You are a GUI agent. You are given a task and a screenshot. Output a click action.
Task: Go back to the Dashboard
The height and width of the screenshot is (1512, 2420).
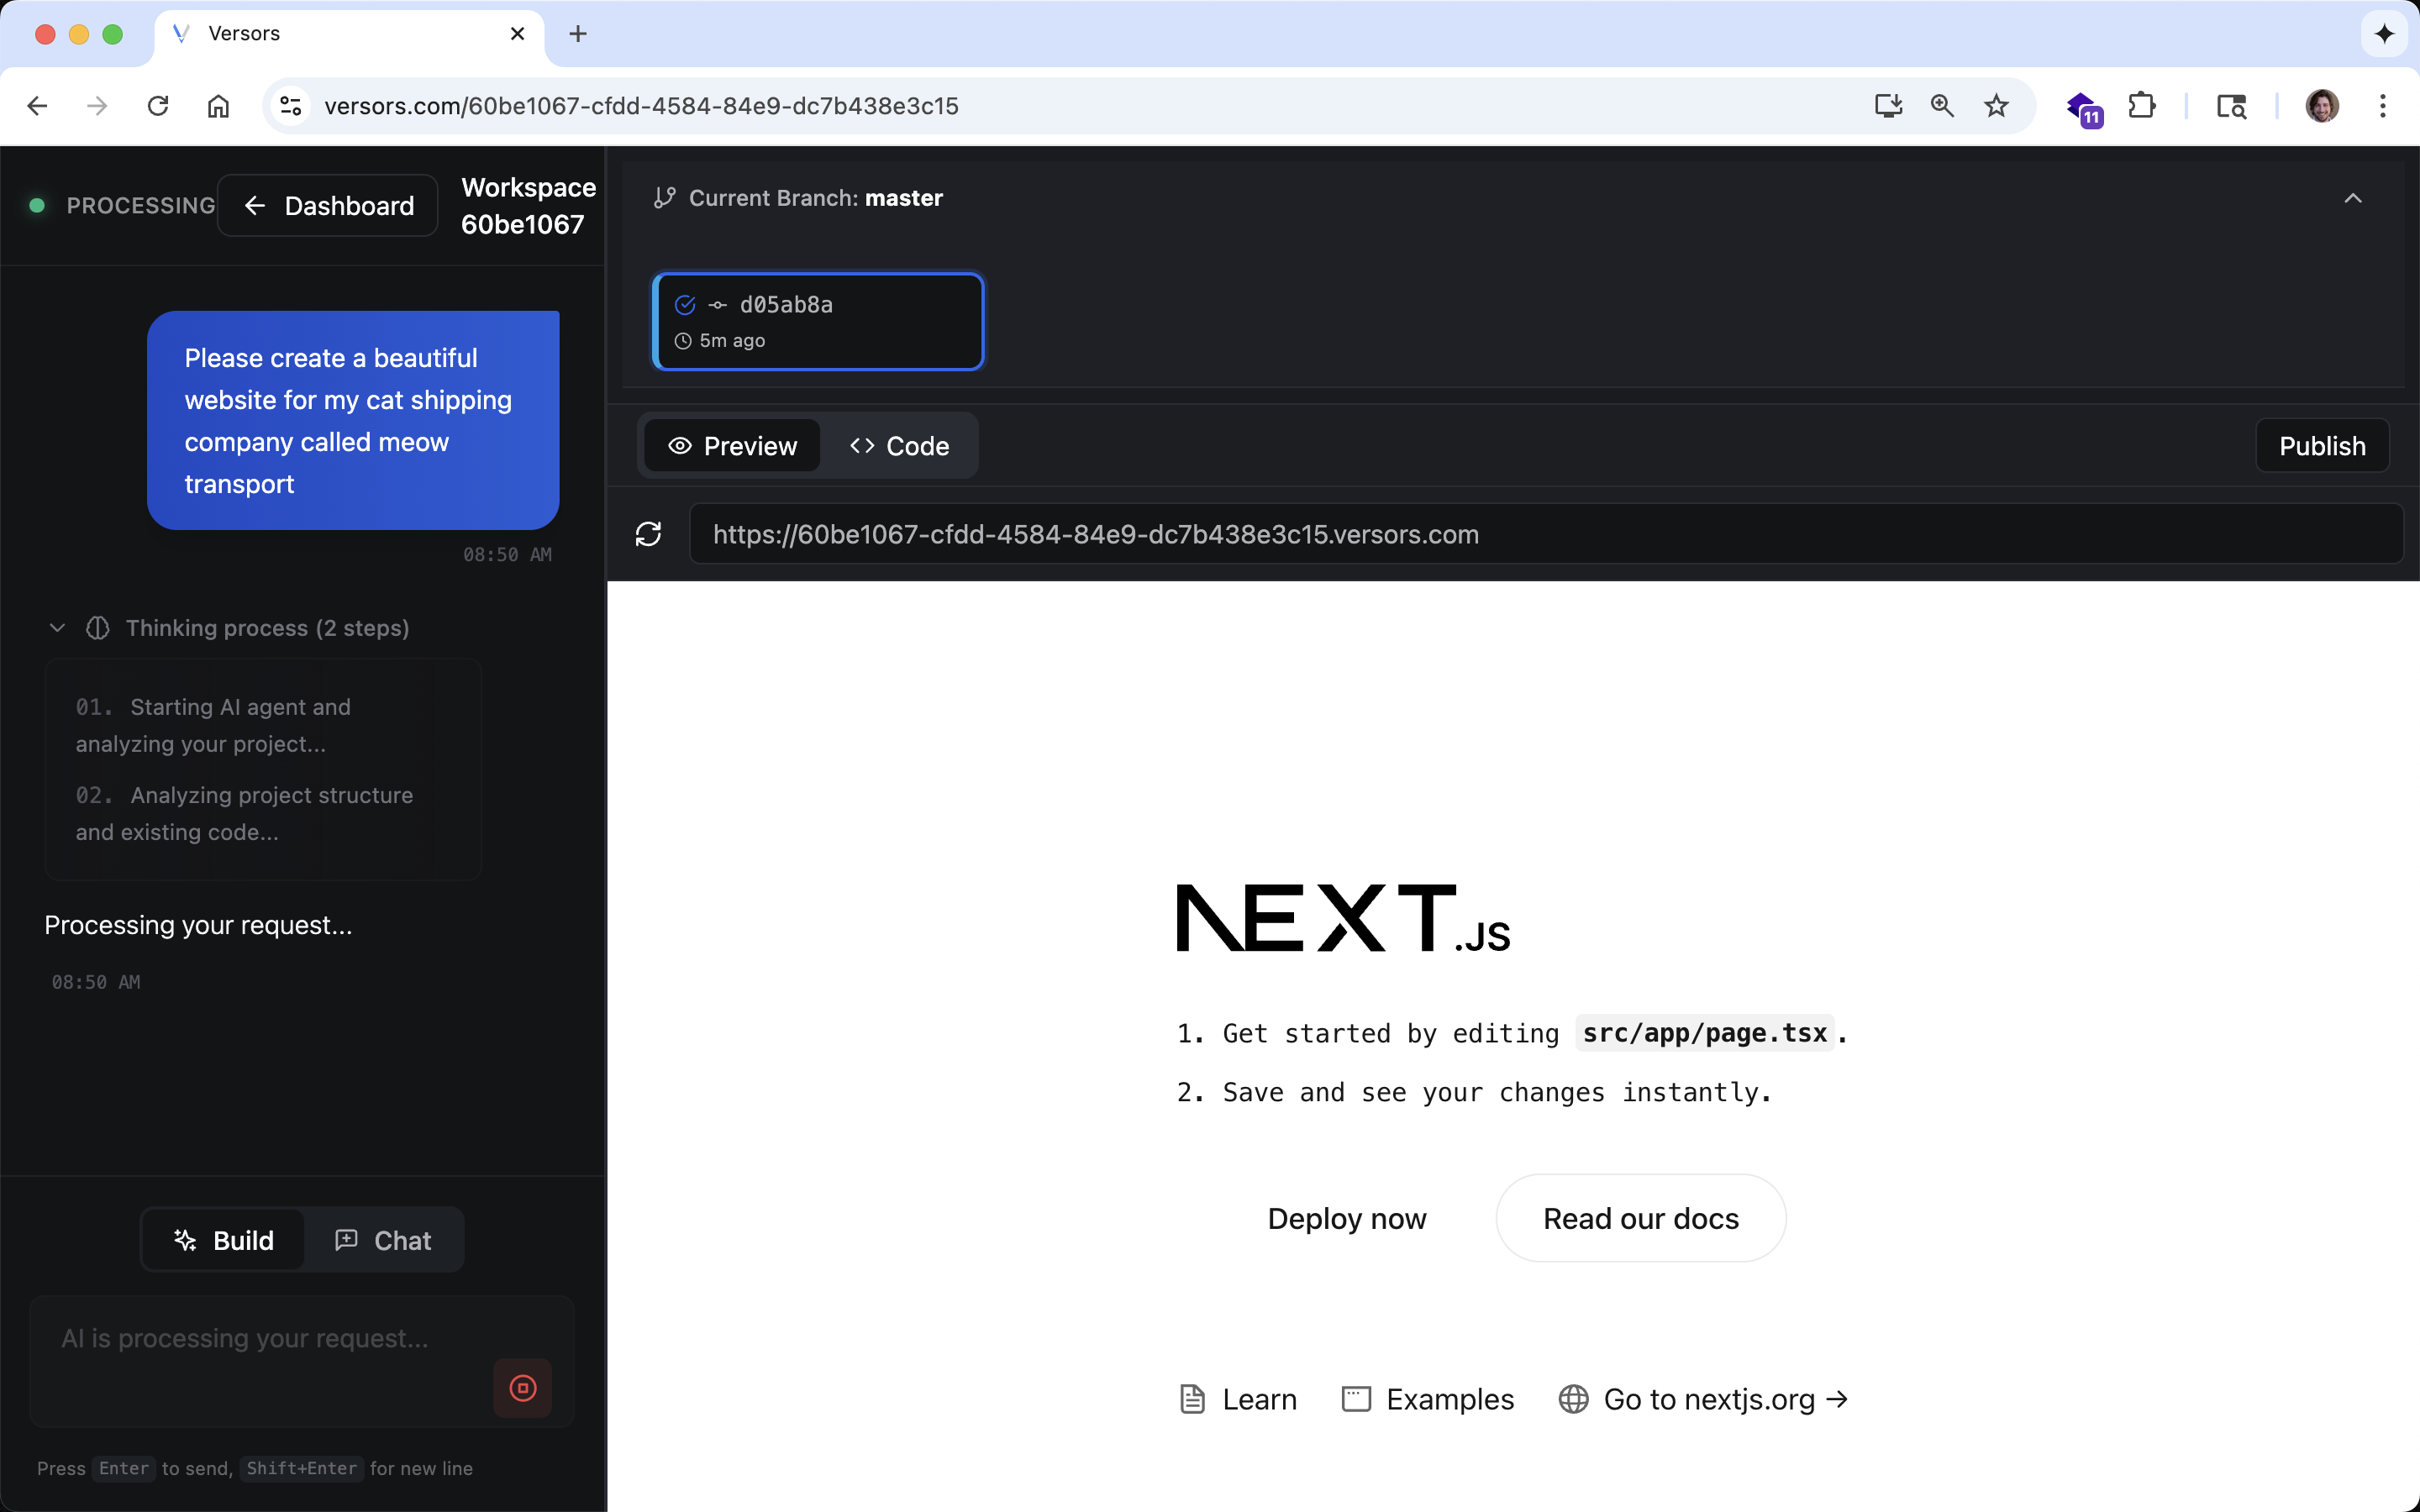(x=328, y=205)
